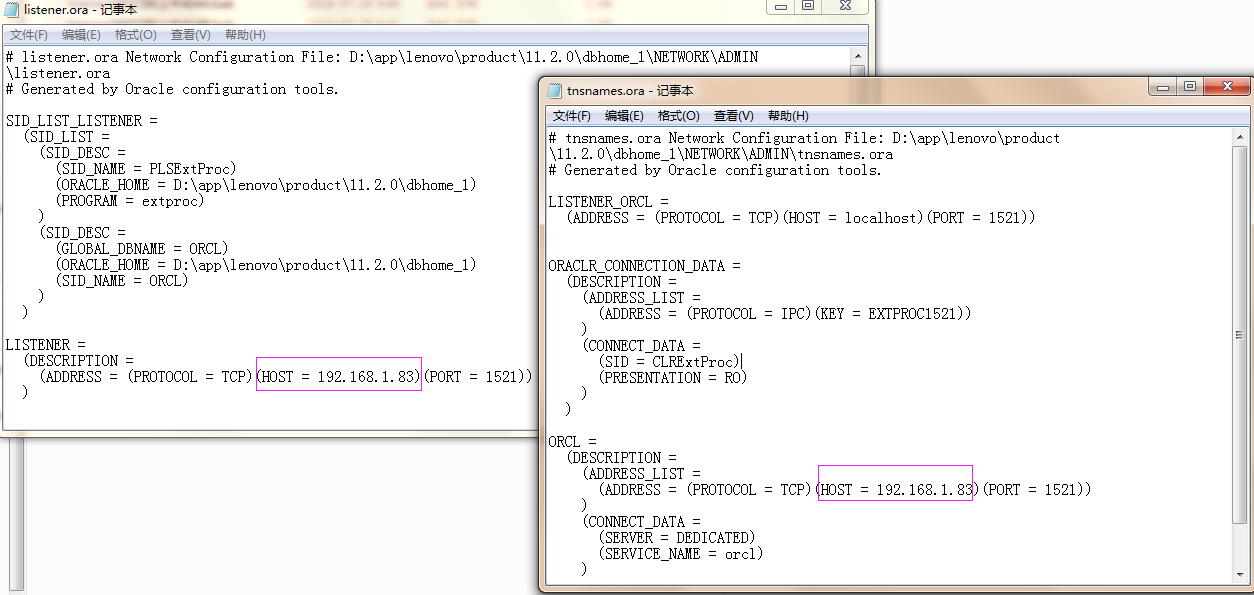Click vertical scrollbar in listener.ora window
This screenshot has width=1254, height=595.
tap(857, 60)
